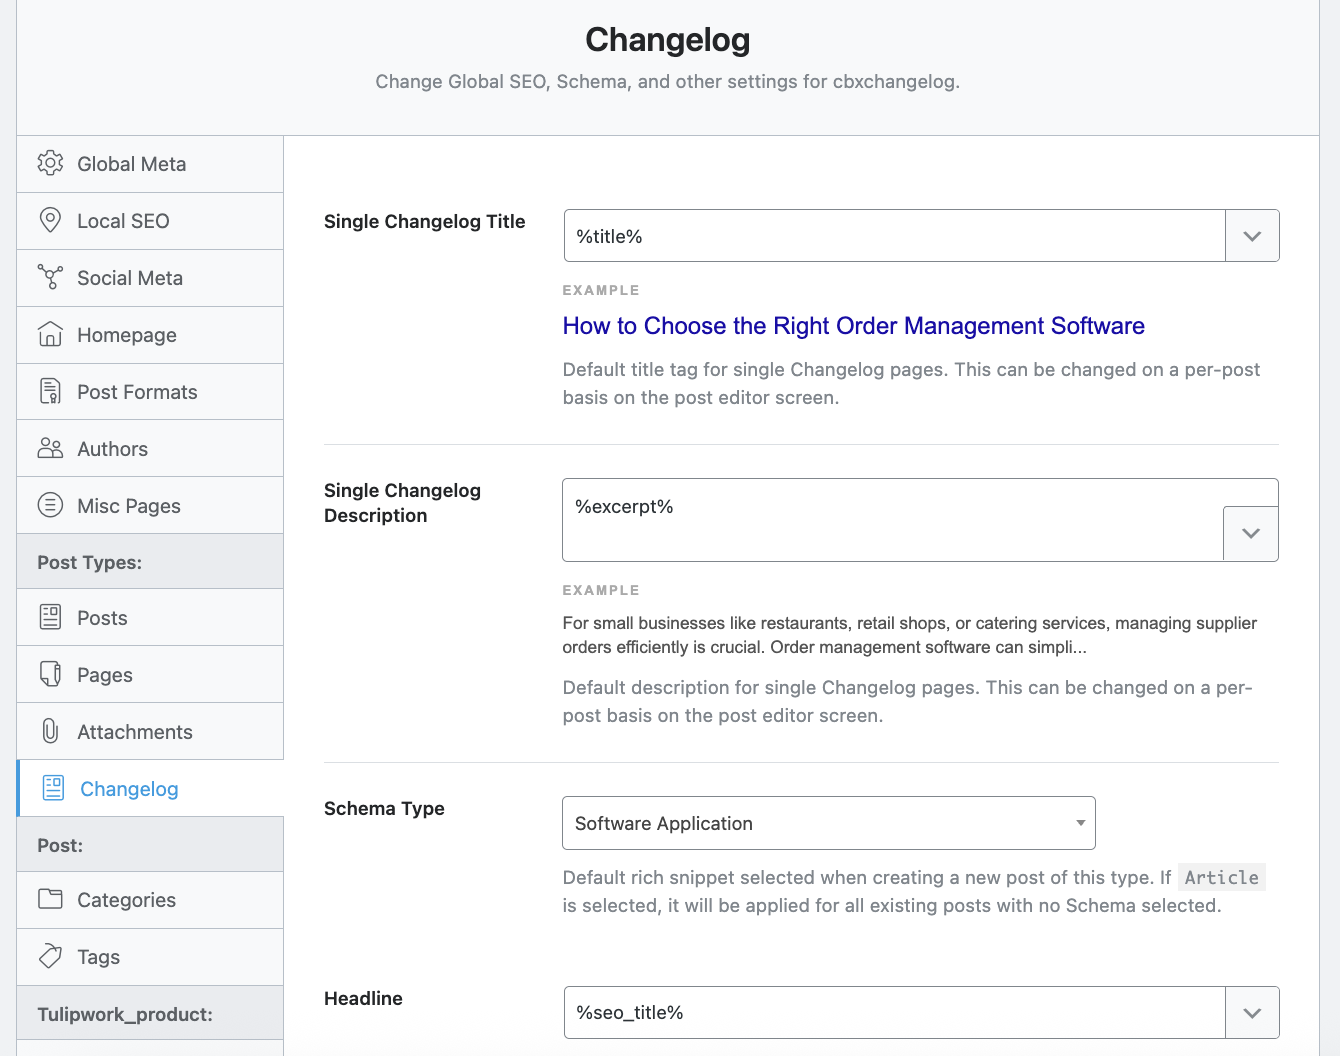
Task: Open the Authors tab
Action: click(150, 449)
